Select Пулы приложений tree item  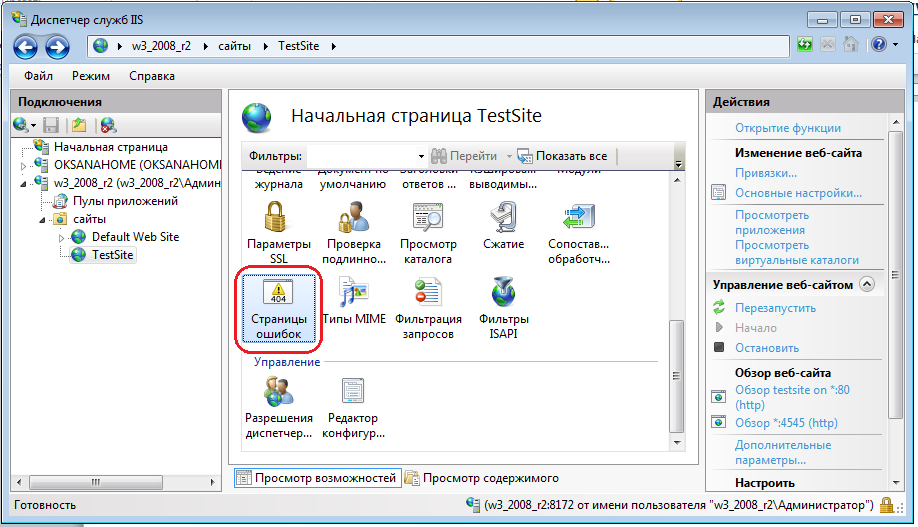click(x=125, y=201)
